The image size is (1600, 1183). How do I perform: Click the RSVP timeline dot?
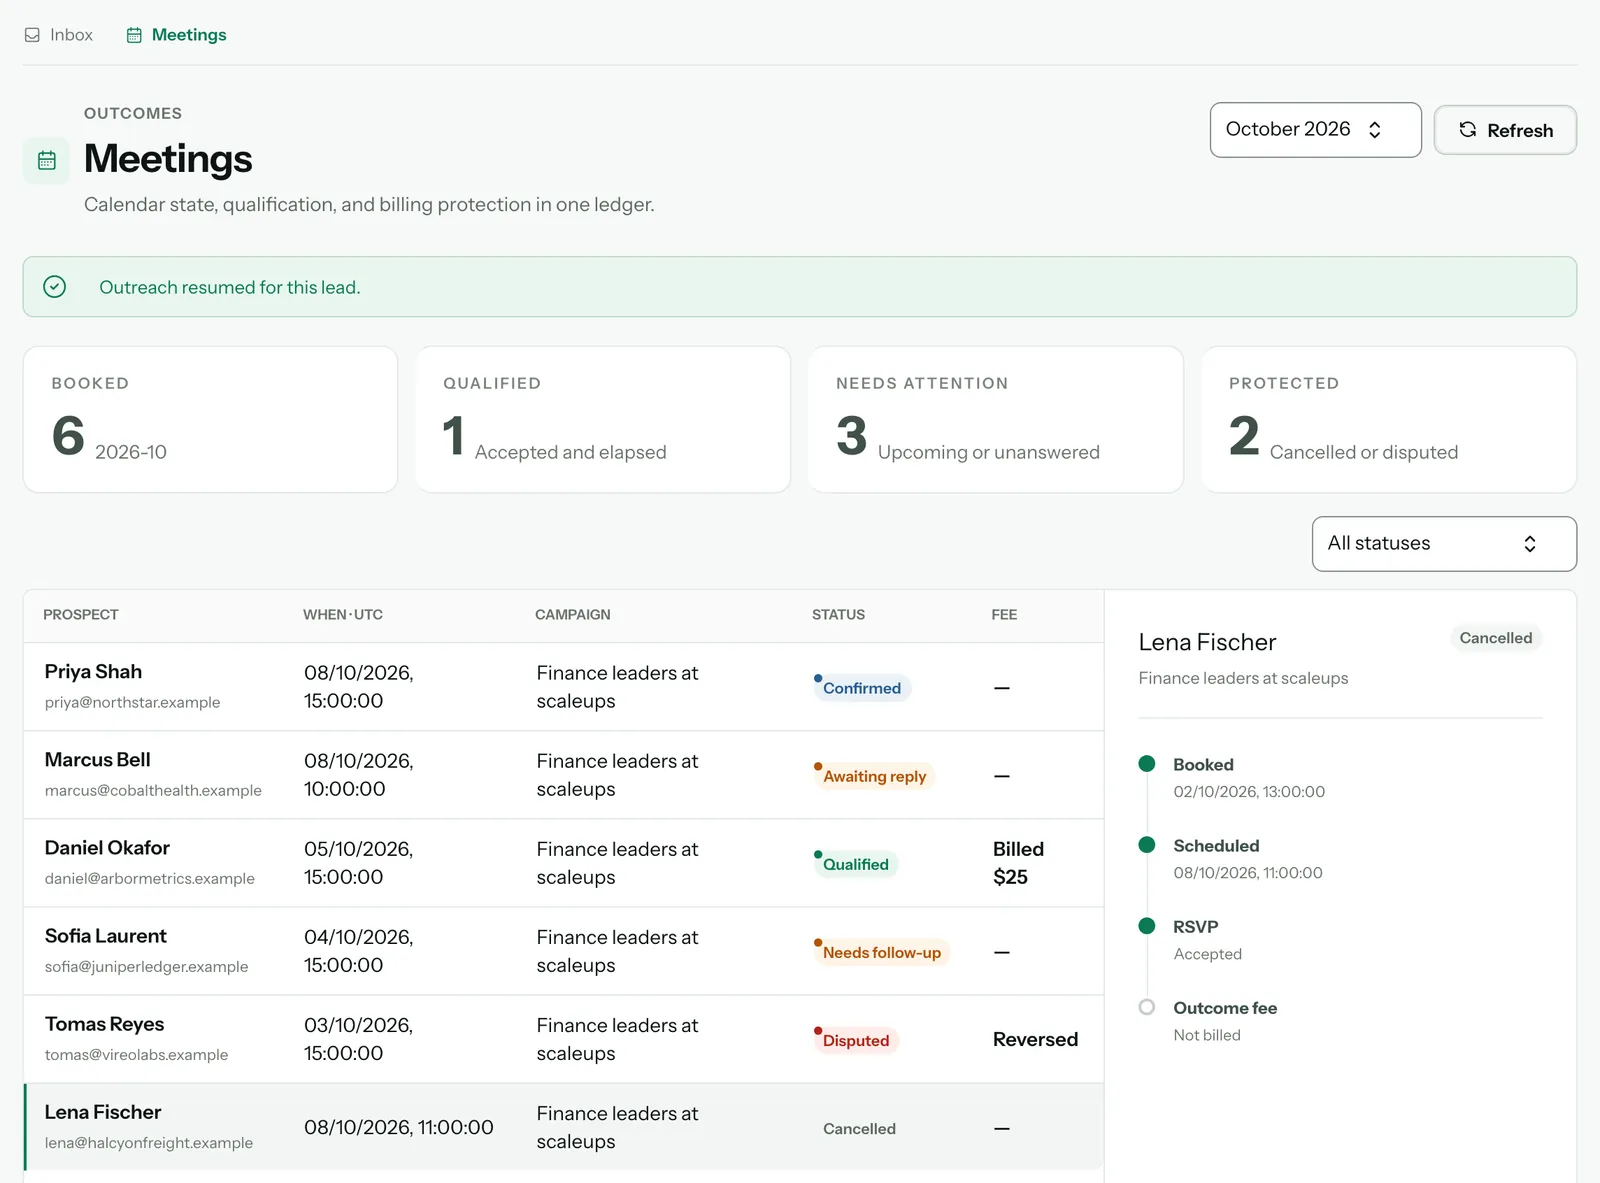point(1147,926)
